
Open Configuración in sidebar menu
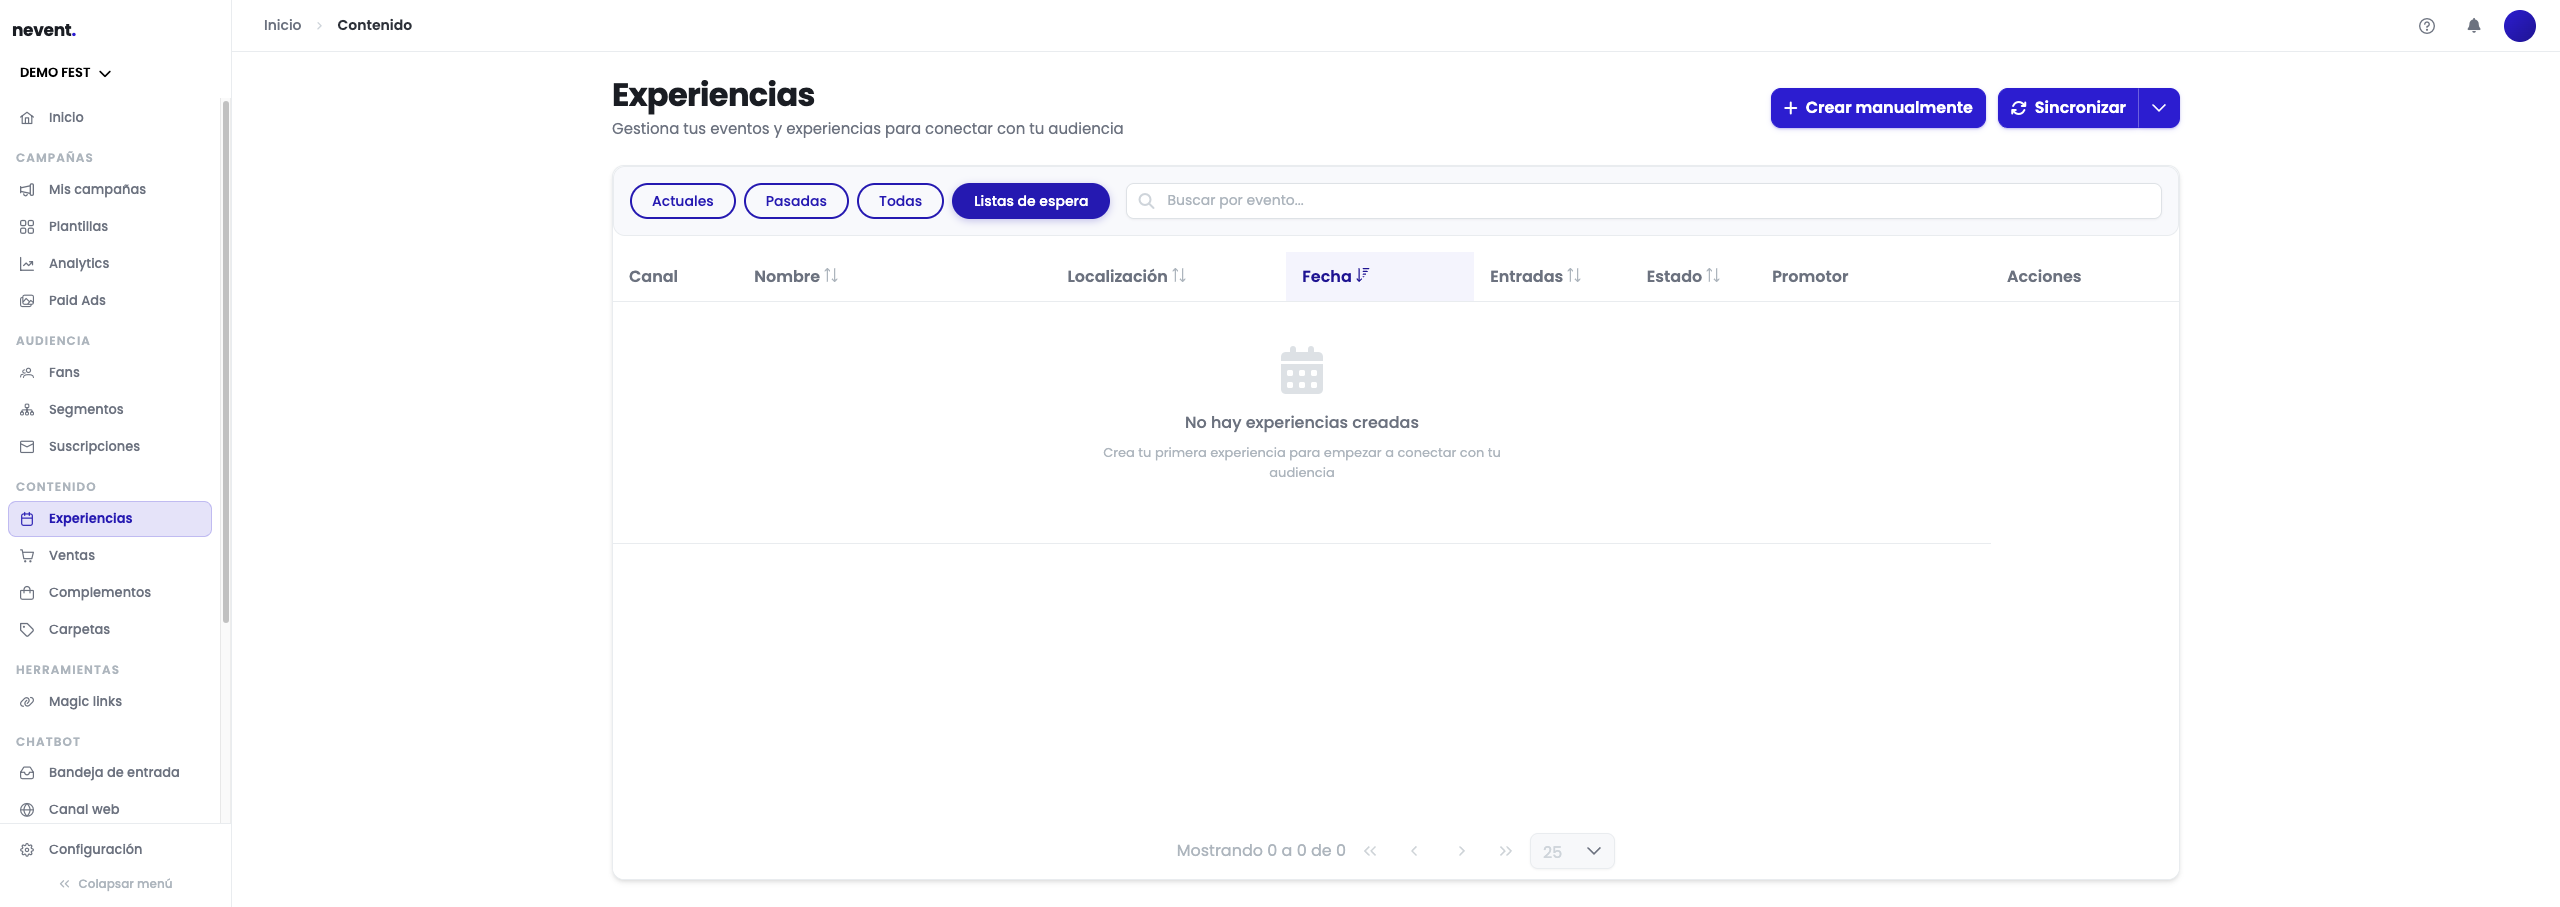tap(110, 850)
